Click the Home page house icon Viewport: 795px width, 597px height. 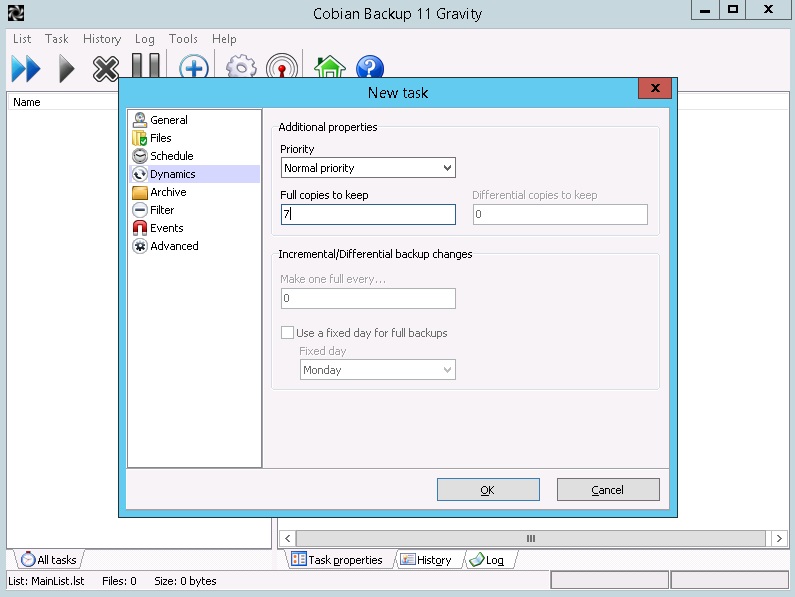point(330,66)
